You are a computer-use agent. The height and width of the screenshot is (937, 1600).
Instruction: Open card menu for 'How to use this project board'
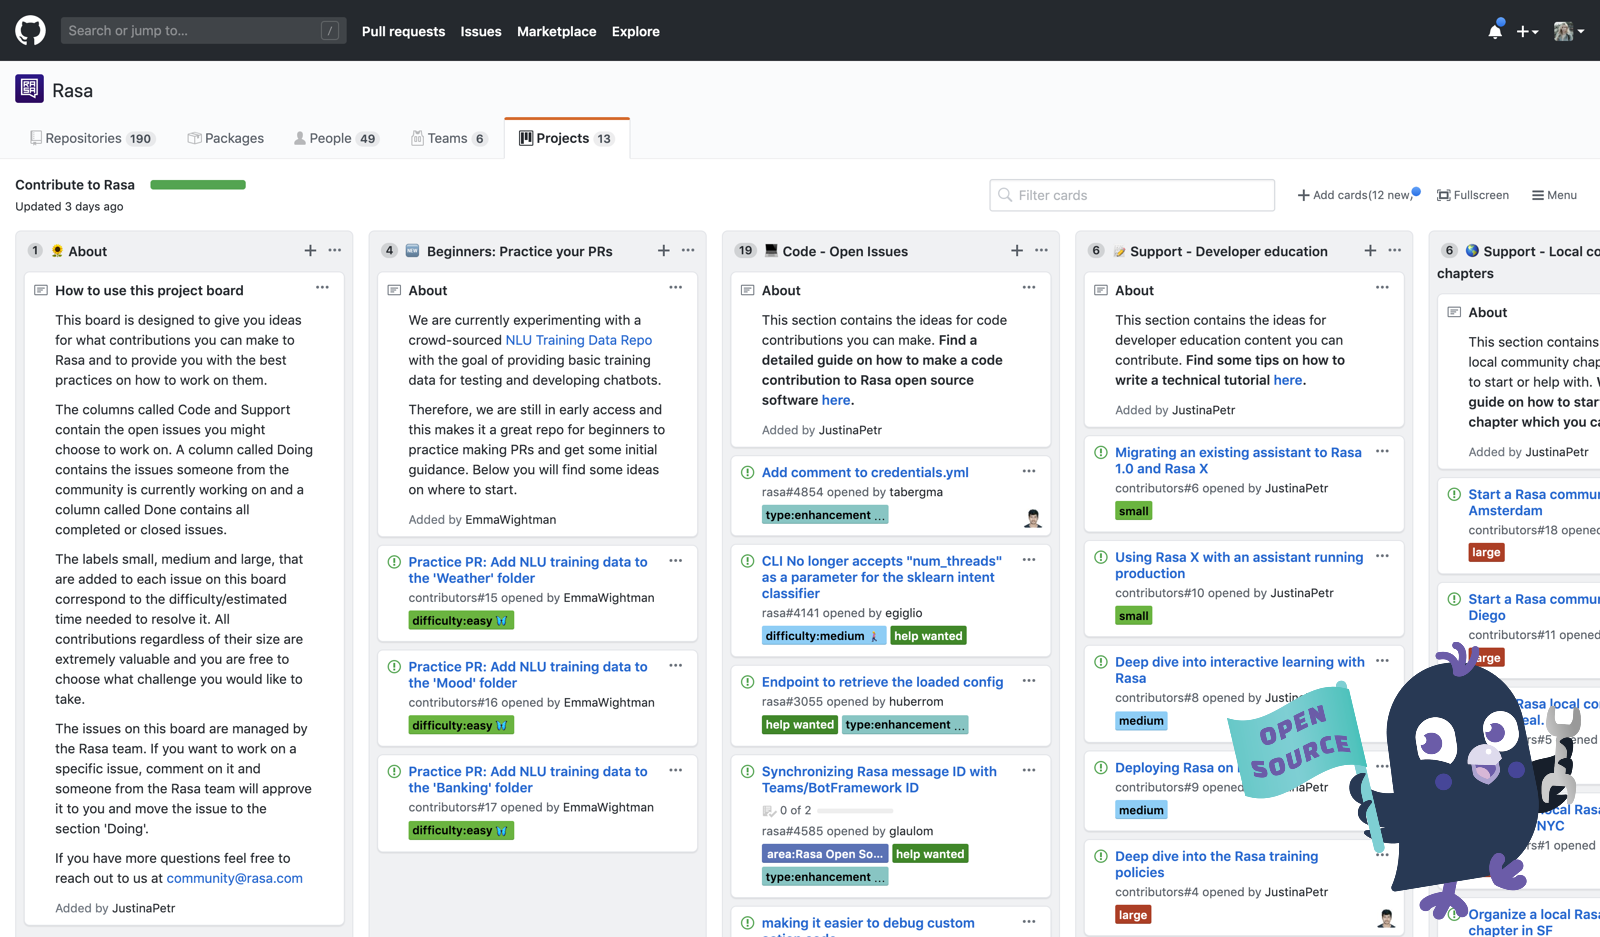pos(322,288)
